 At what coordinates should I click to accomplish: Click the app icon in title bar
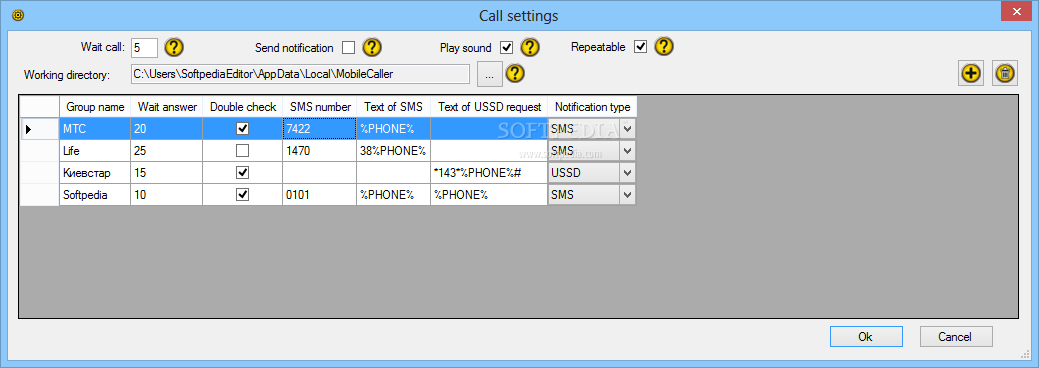click(x=18, y=15)
